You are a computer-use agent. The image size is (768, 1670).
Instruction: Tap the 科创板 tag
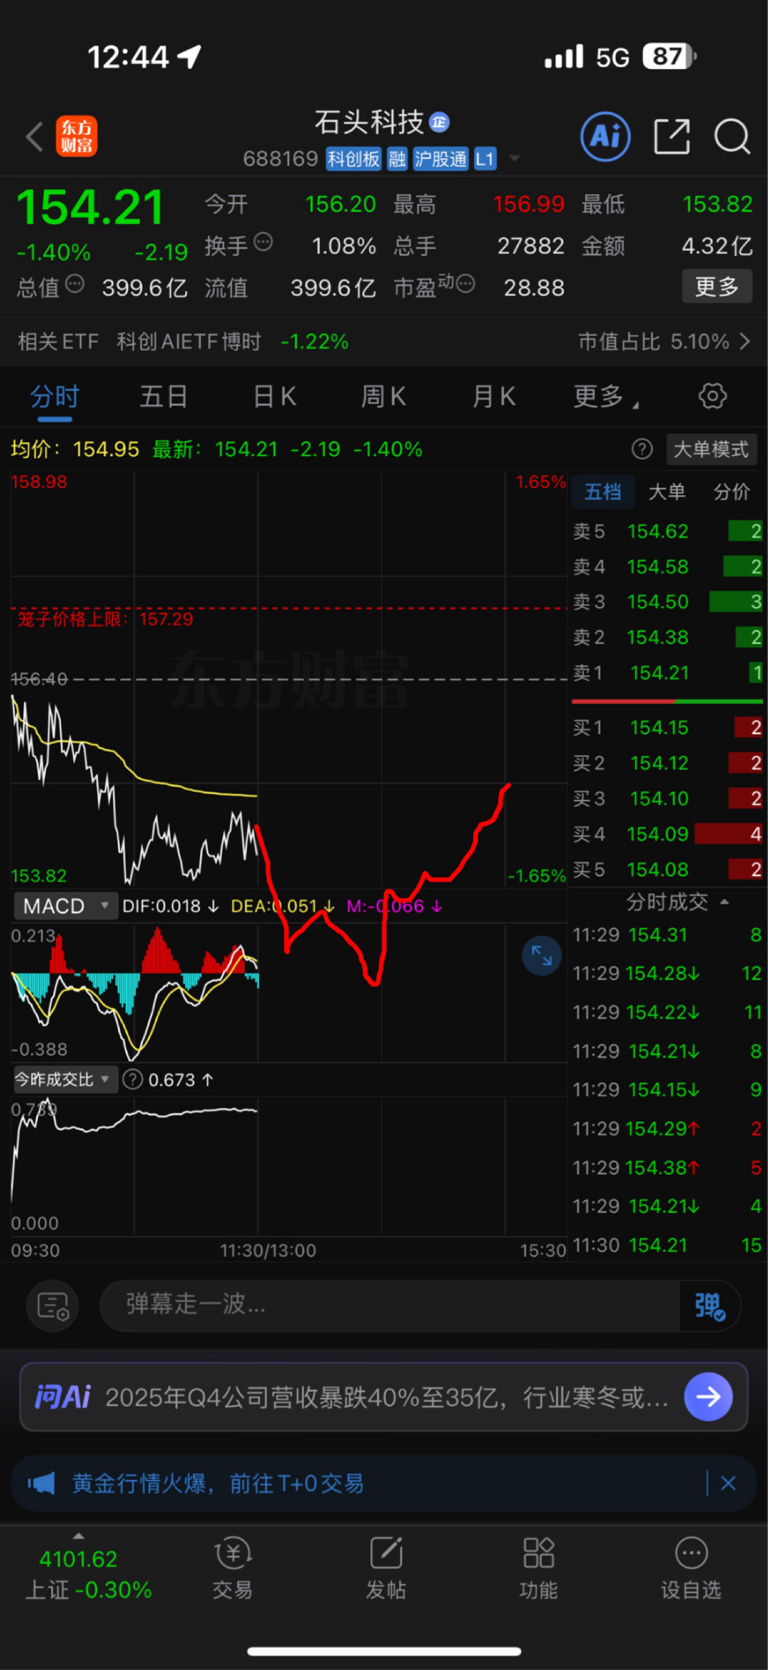click(x=353, y=159)
